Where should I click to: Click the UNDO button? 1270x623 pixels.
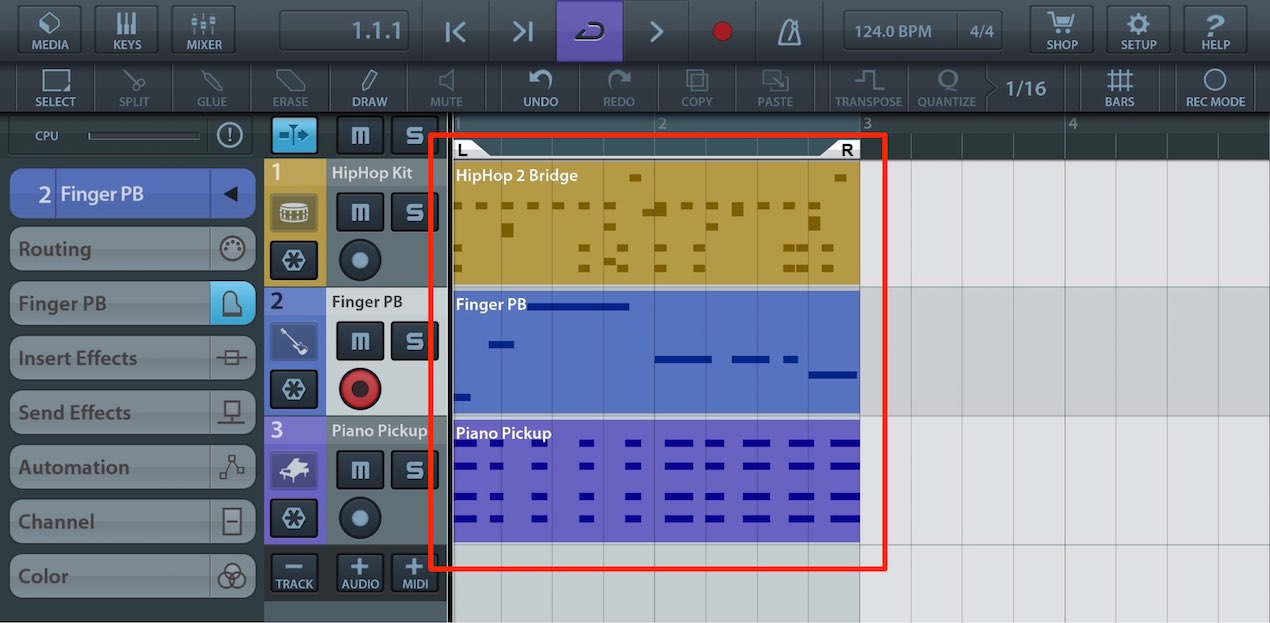coord(540,88)
